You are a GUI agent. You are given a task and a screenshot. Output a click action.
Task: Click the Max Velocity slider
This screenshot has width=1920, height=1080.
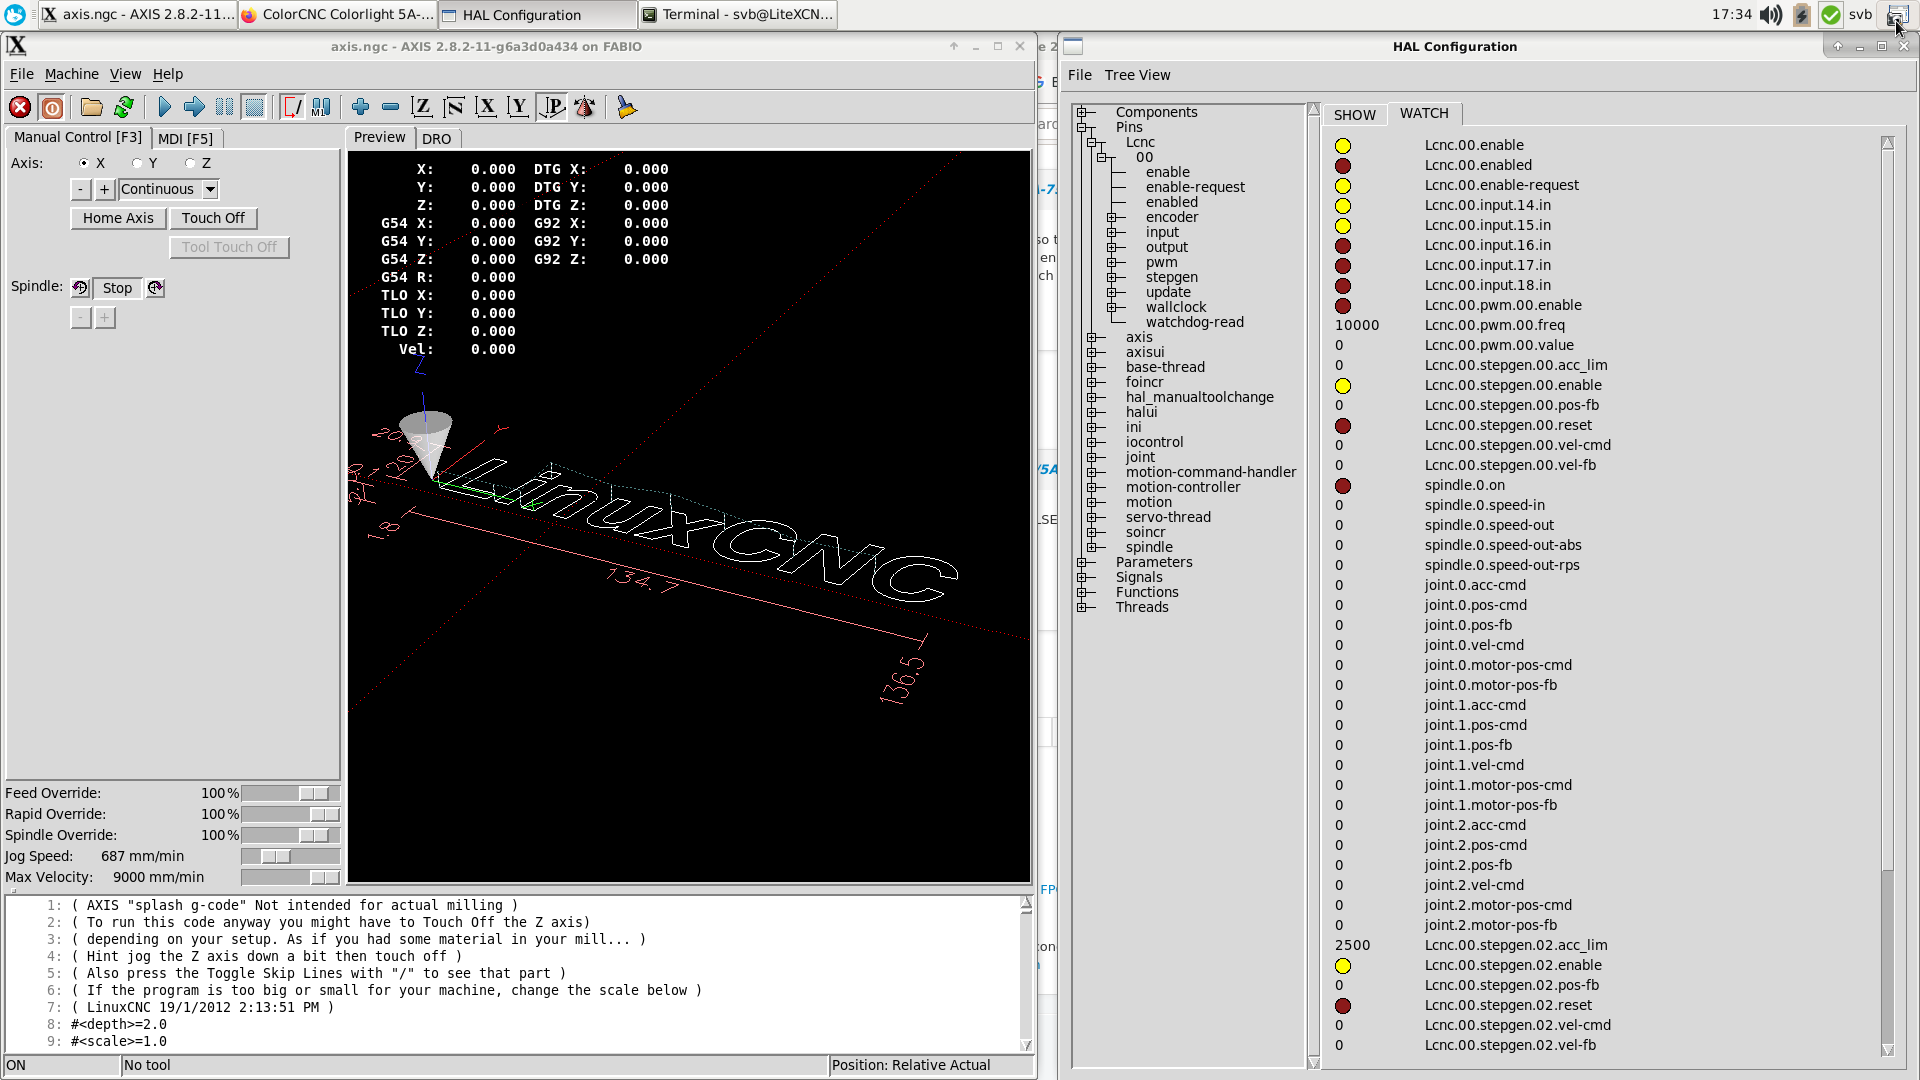[290, 877]
